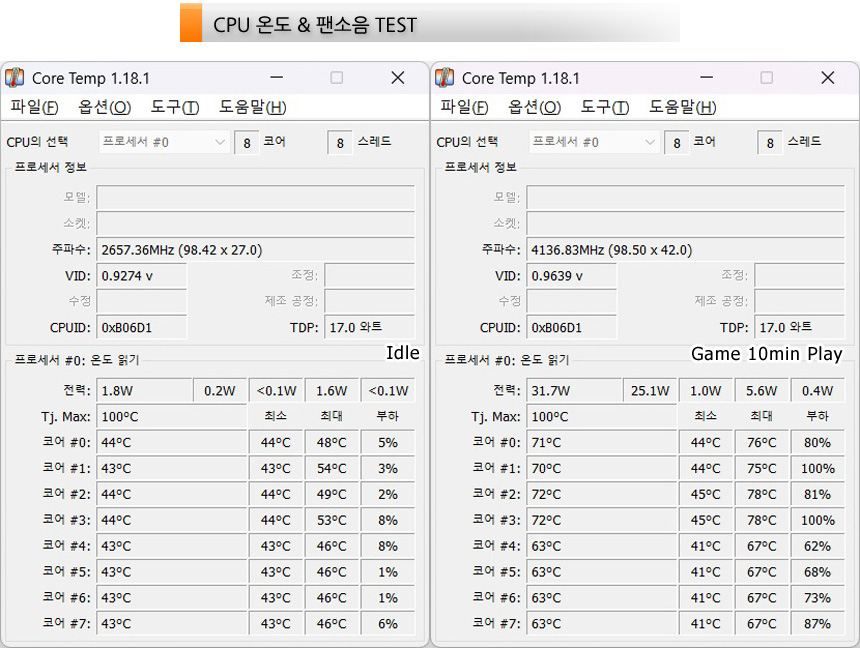
Task: Minimize the Idle Core Temp window
Action: [276, 78]
